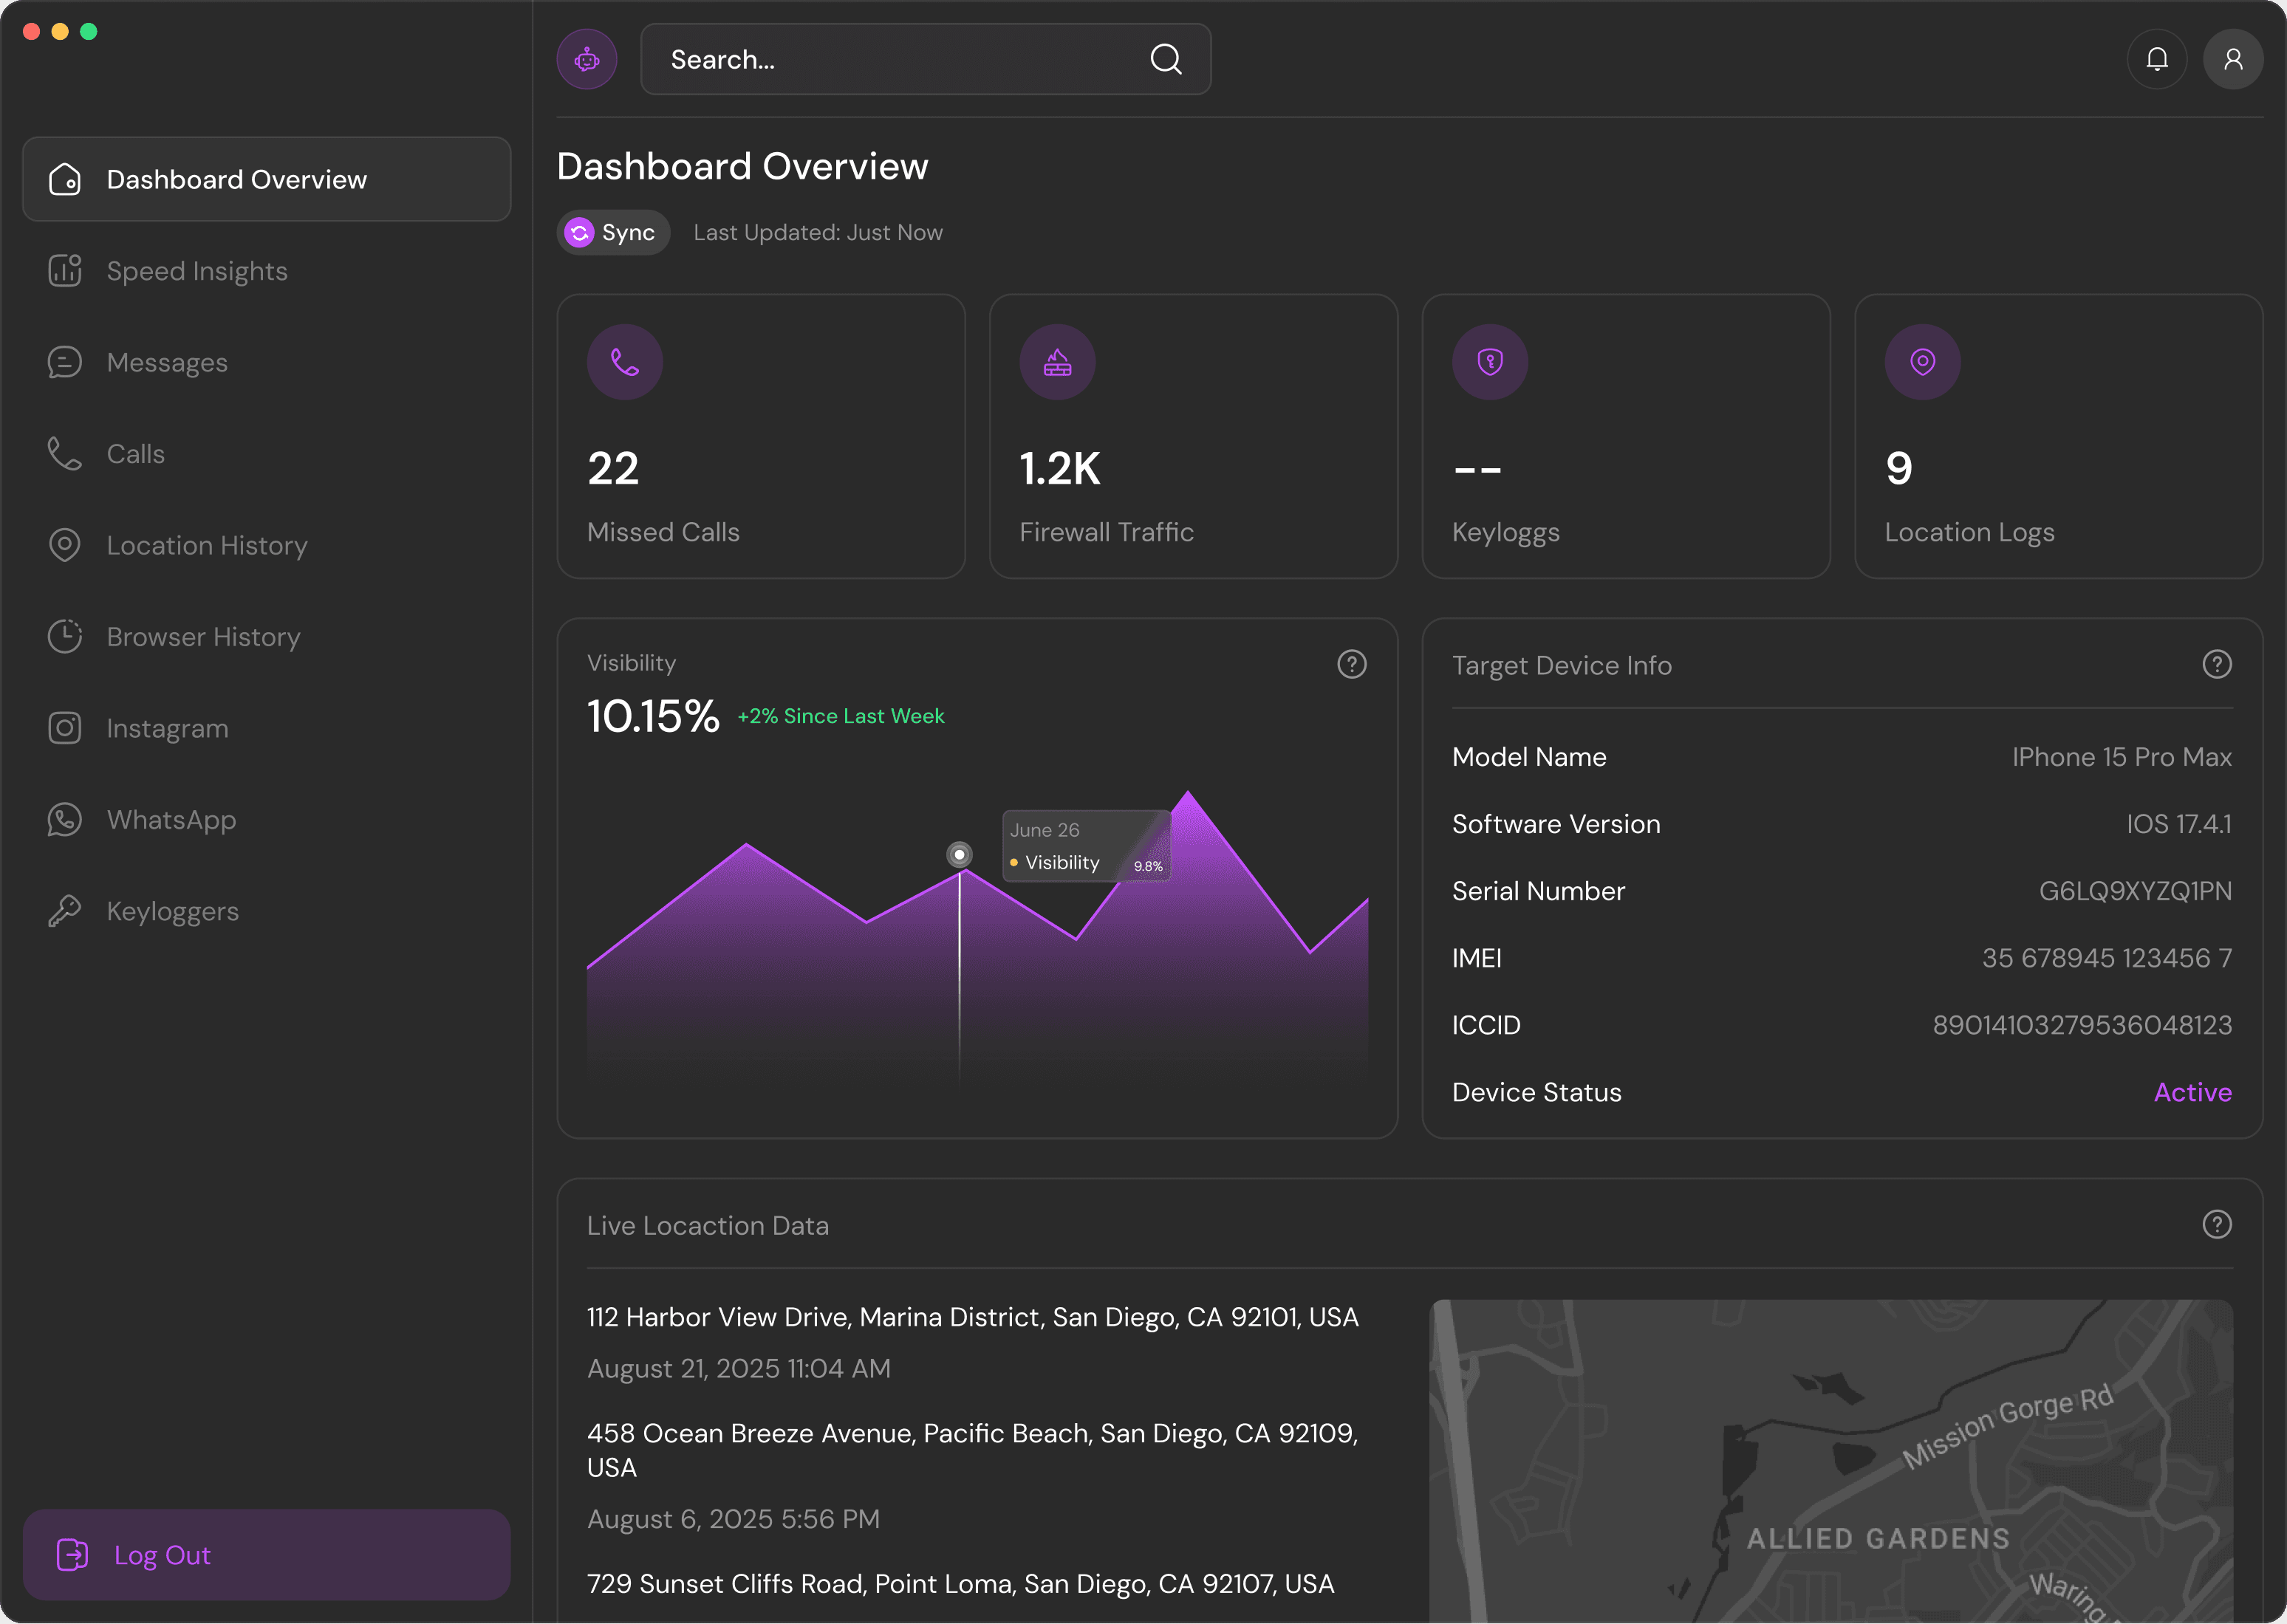Image resolution: width=2287 pixels, height=1624 pixels.
Task: Click the Firewall Traffic card icon
Action: (x=1057, y=362)
